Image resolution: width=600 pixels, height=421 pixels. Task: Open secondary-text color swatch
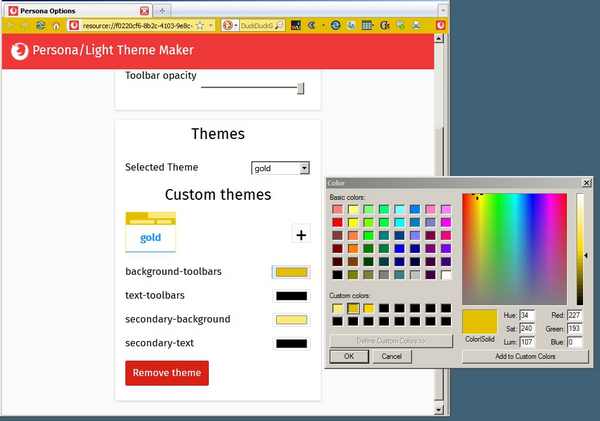292,343
